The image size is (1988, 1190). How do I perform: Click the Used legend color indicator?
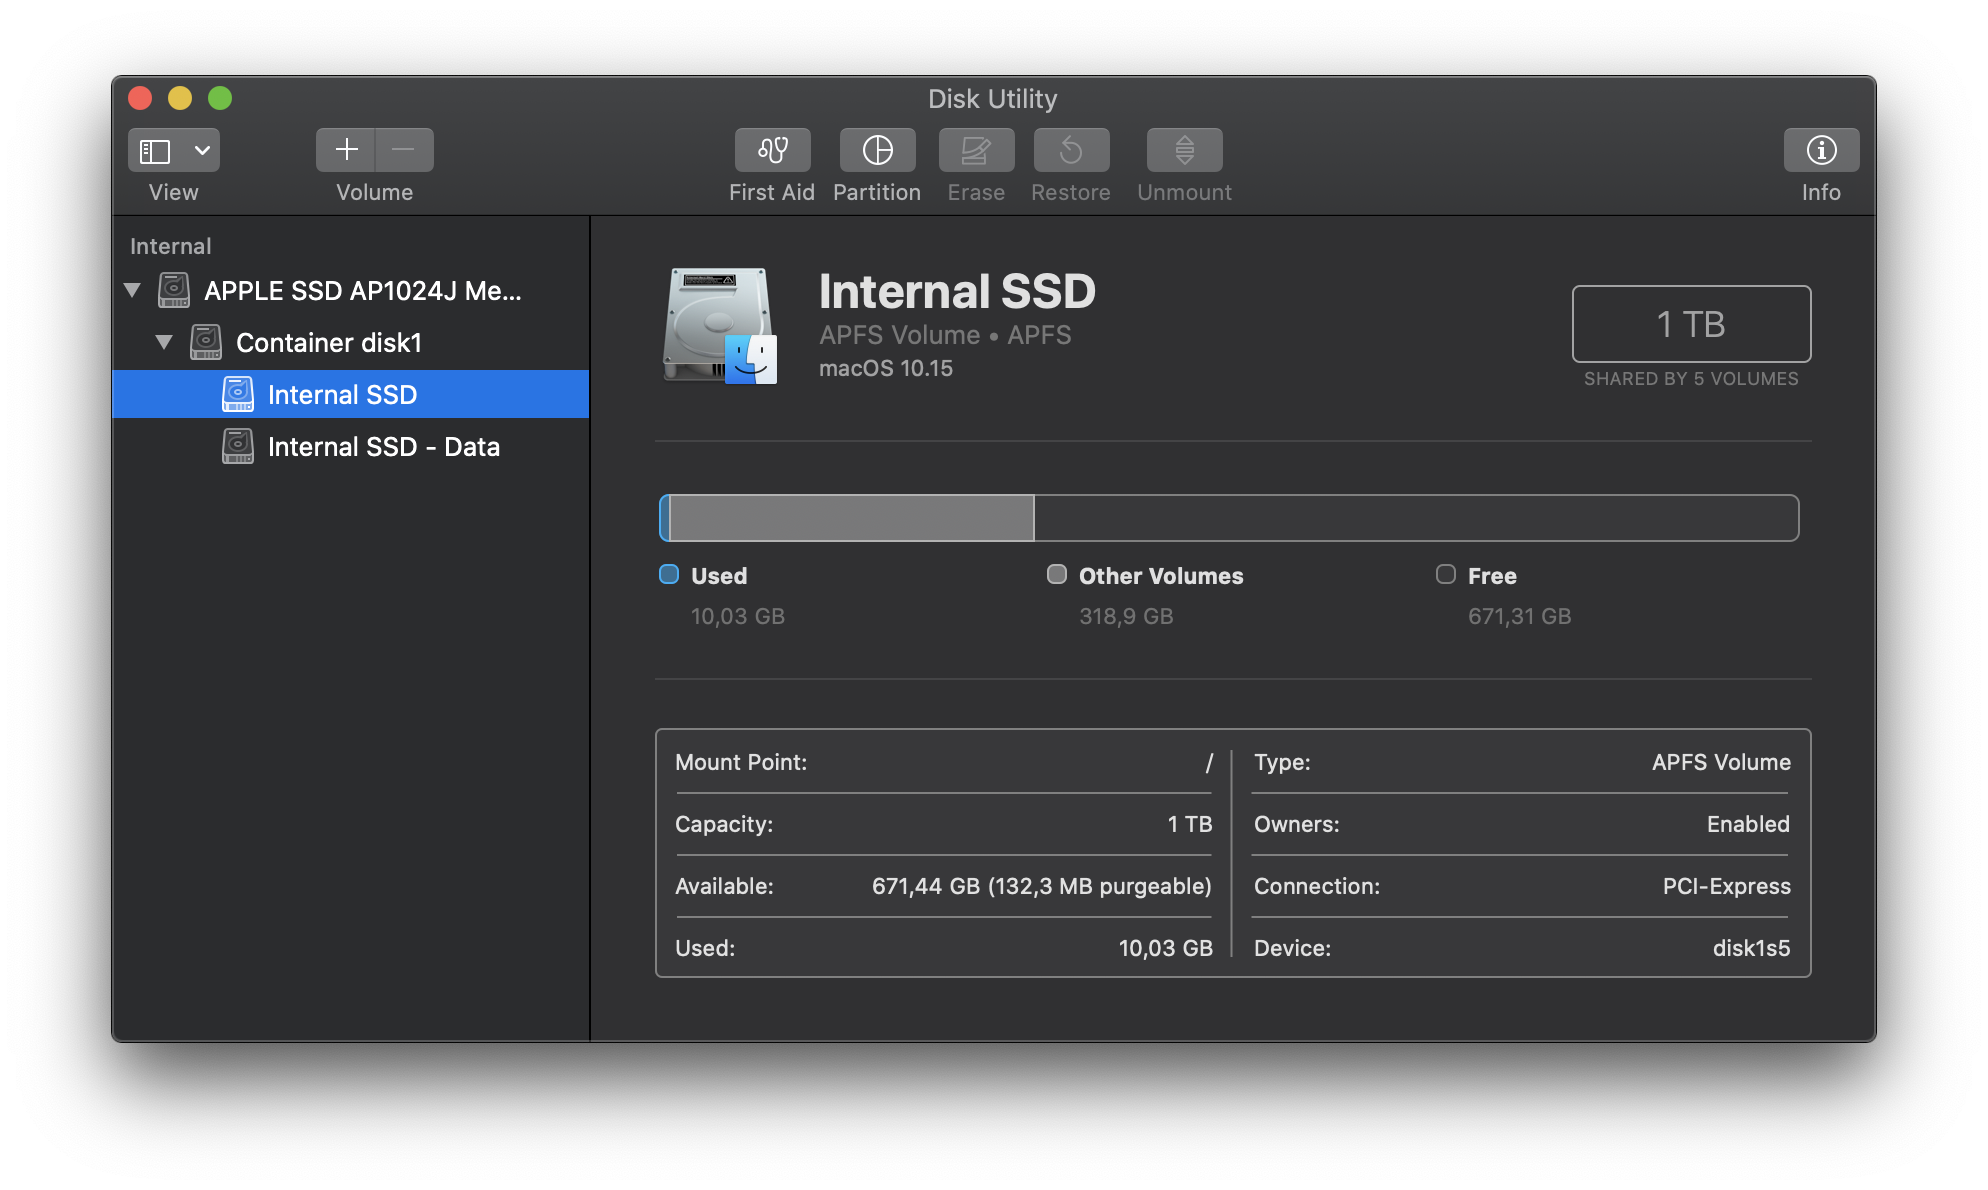click(669, 575)
